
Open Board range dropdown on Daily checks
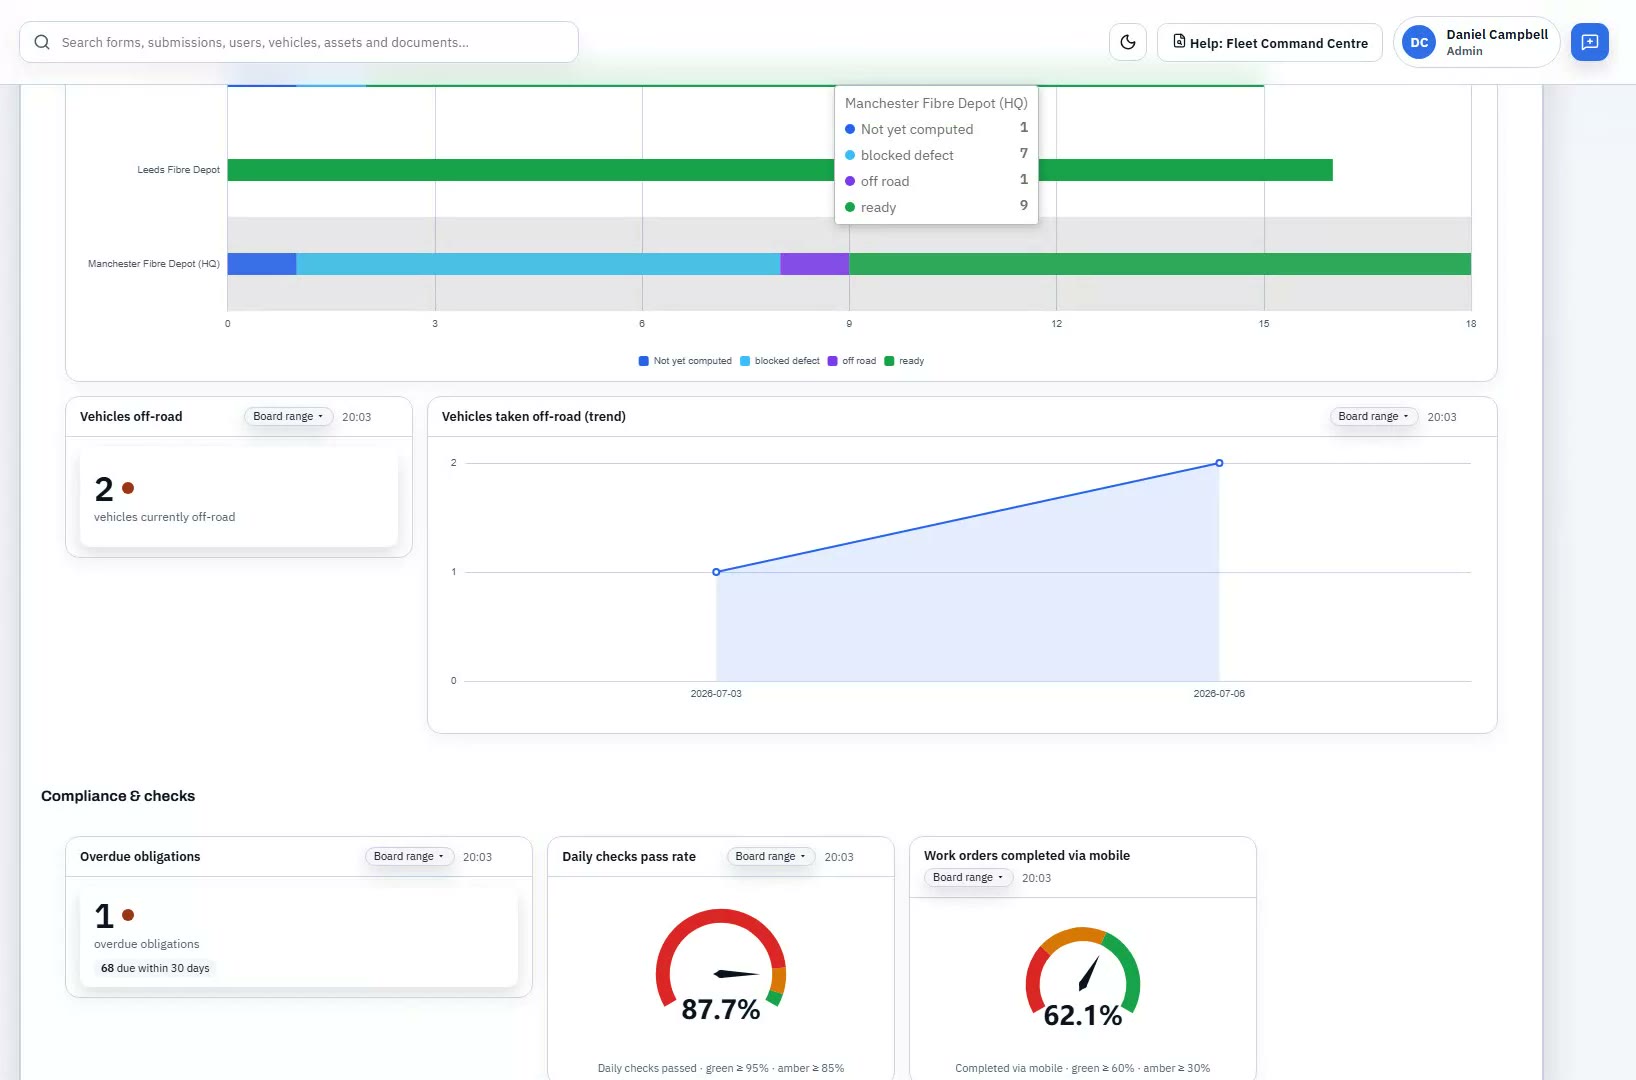click(x=771, y=857)
